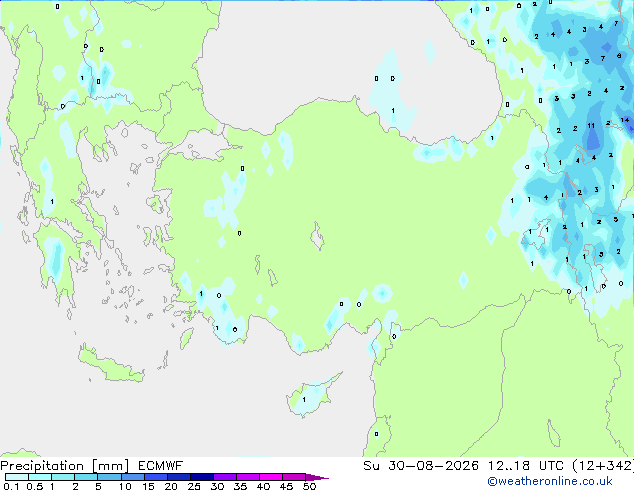Click the '35' legend scale label
Viewport: 634px width, 490px height.
tap(240, 486)
